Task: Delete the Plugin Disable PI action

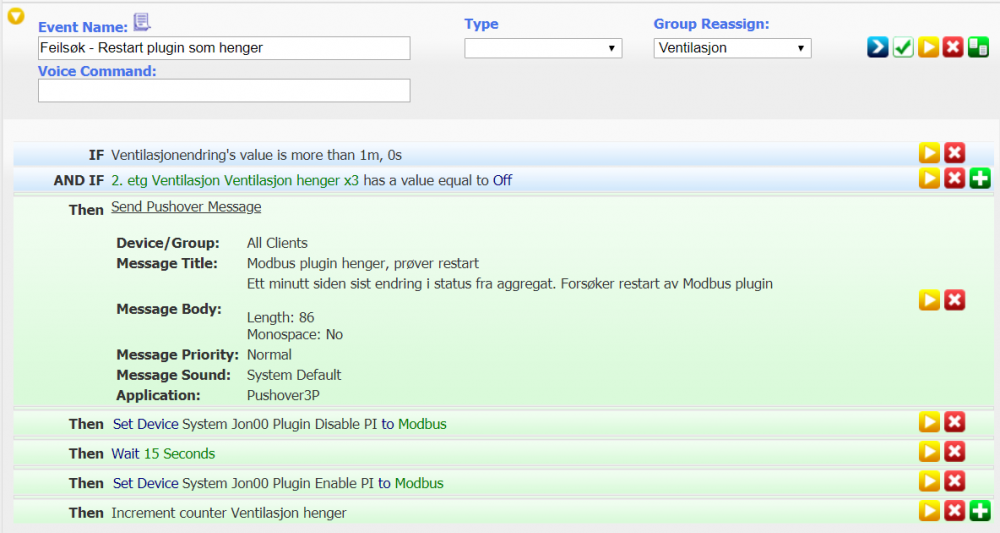Action: click(955, 423)
